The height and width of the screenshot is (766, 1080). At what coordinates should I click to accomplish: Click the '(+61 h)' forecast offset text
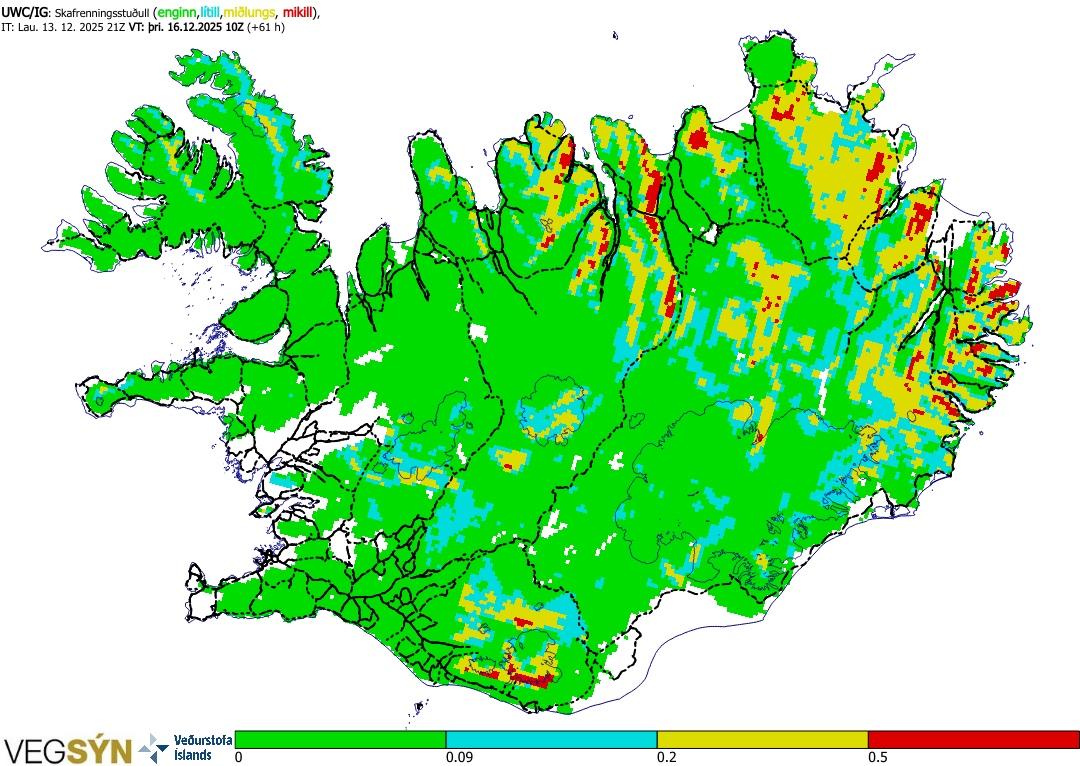(267, 28)
